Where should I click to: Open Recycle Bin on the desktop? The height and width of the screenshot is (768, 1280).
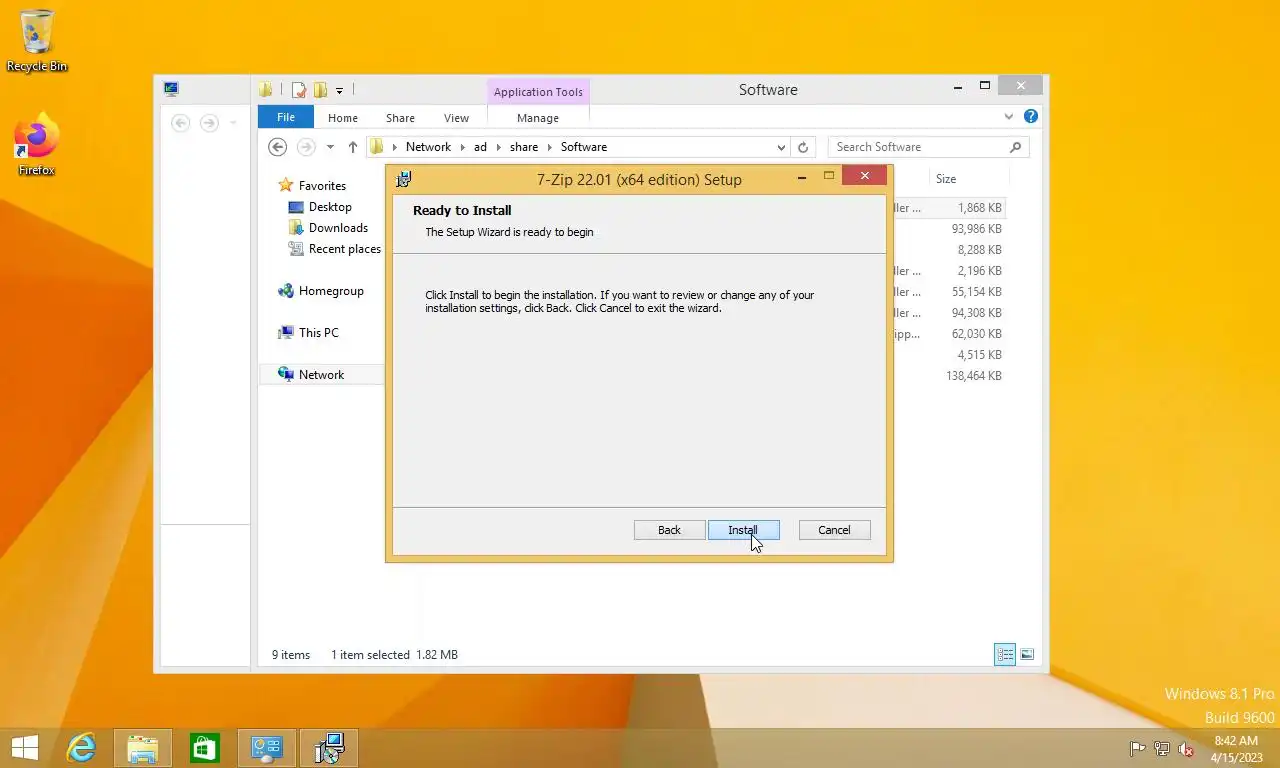tap(37, 40)
